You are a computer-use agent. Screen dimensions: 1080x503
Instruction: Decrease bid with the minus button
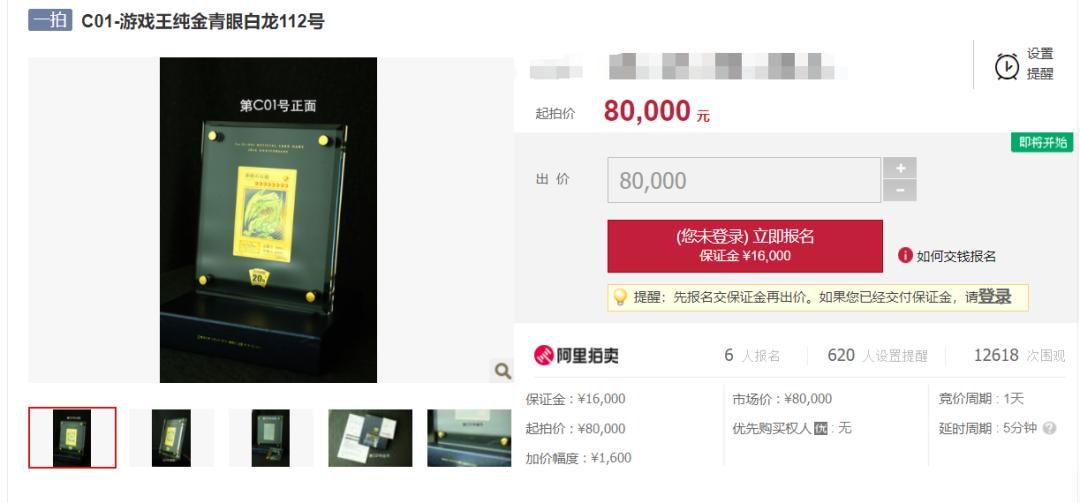click(x=900, y=191)
